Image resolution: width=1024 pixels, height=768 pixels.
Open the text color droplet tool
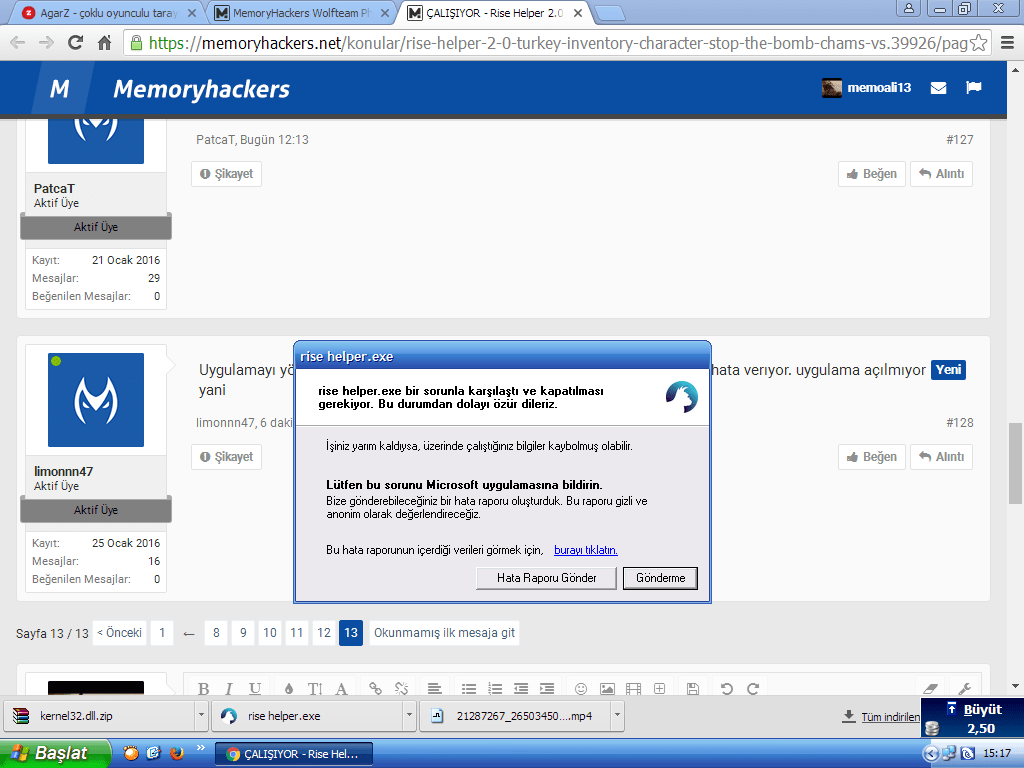tap(289, 688)
